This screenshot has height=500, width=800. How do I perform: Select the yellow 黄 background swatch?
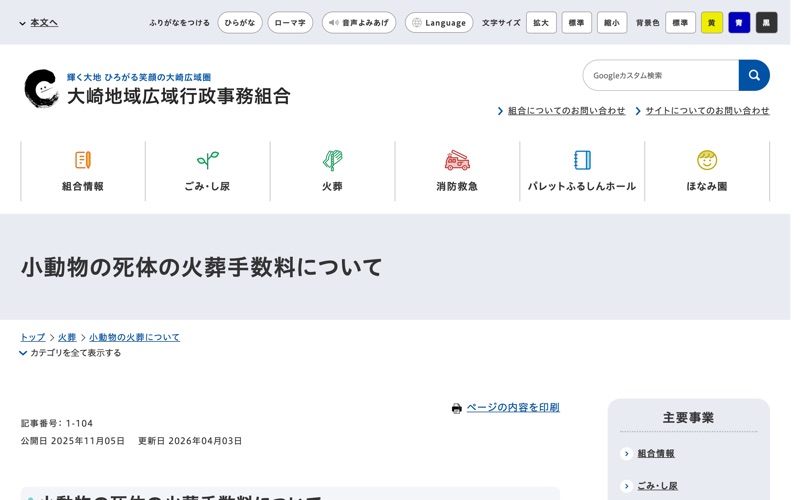click(712, 23)
